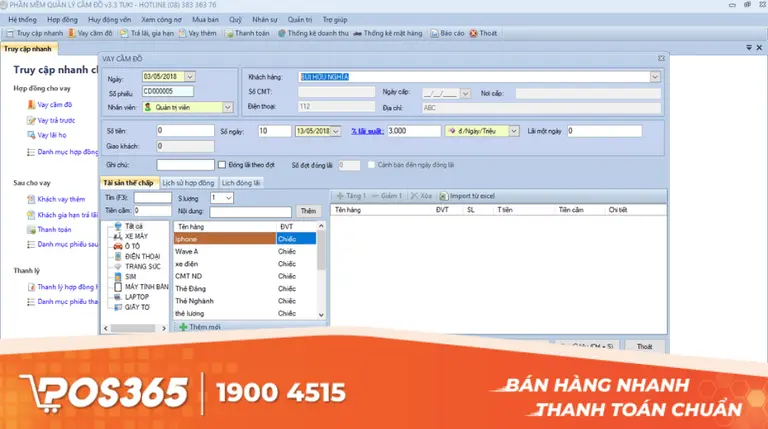Click the Thêm button
This screenshot has width=768, height=429.
tap(308, 211)
